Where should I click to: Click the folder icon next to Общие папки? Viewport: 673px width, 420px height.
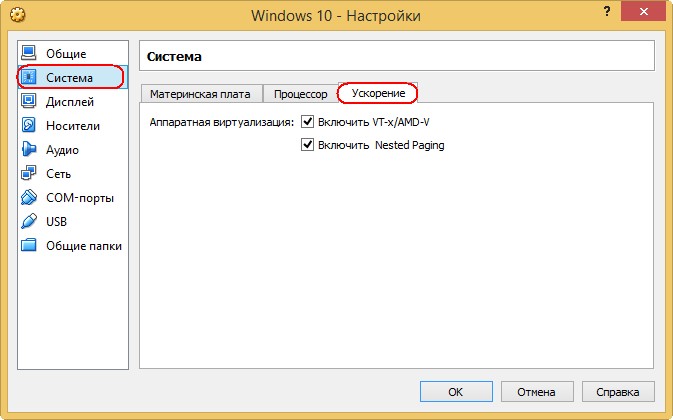point(29,245)
